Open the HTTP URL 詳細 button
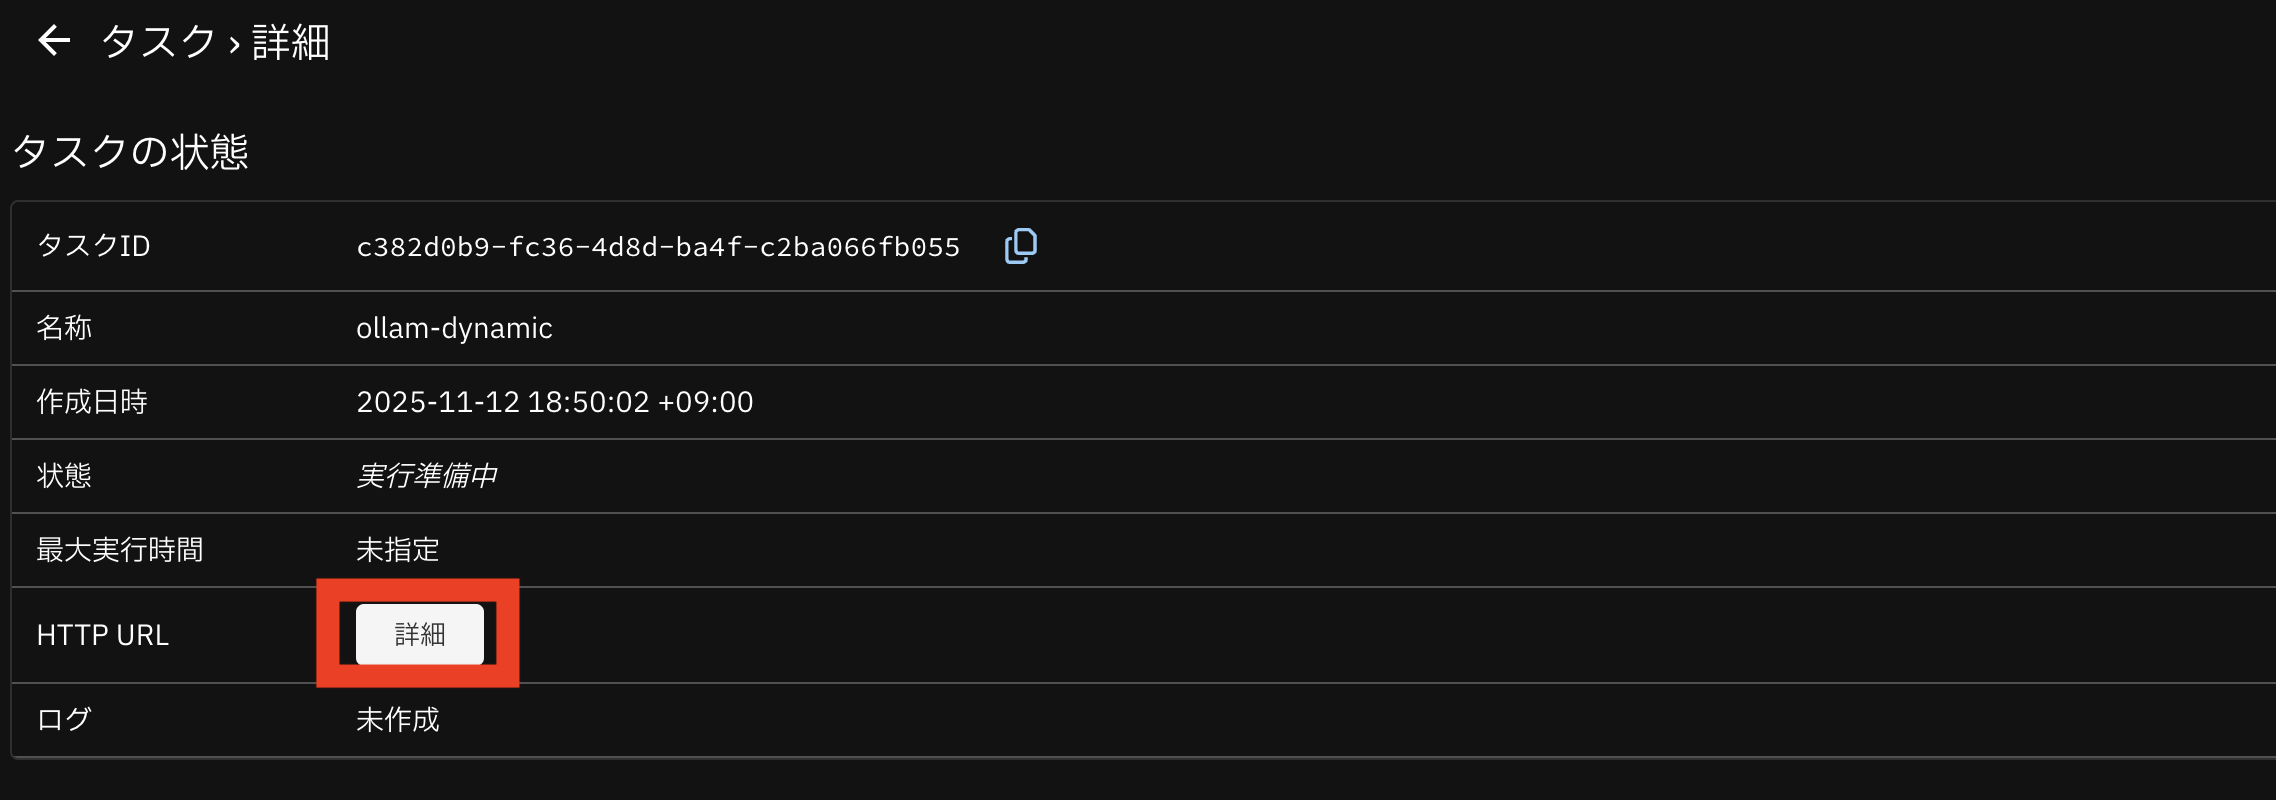 (420, 634)
